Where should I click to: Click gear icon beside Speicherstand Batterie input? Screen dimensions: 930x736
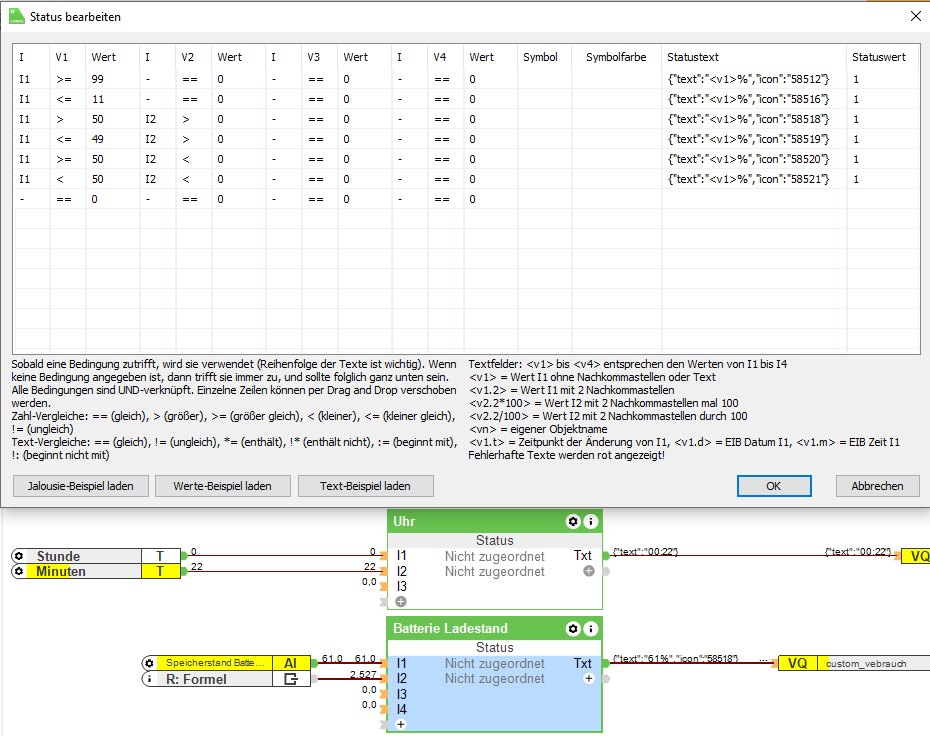[x=149, y=663]
